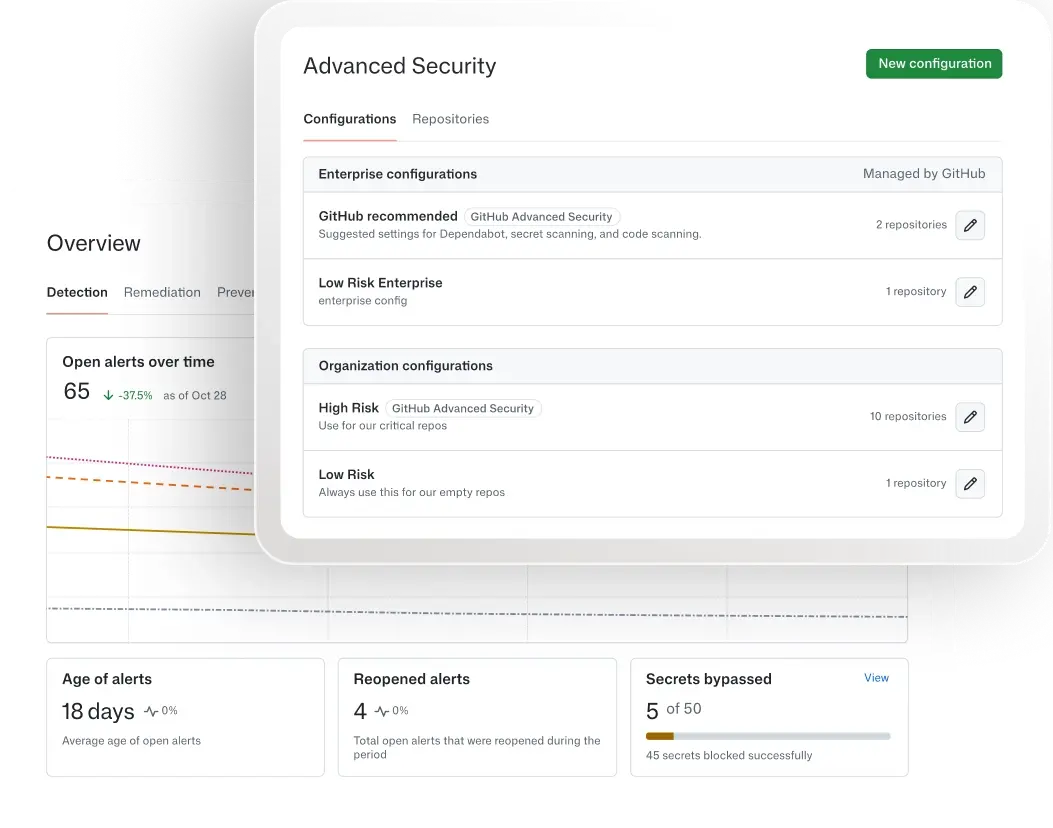
Task: Edit the High Risk configuration
Action: 970,417
